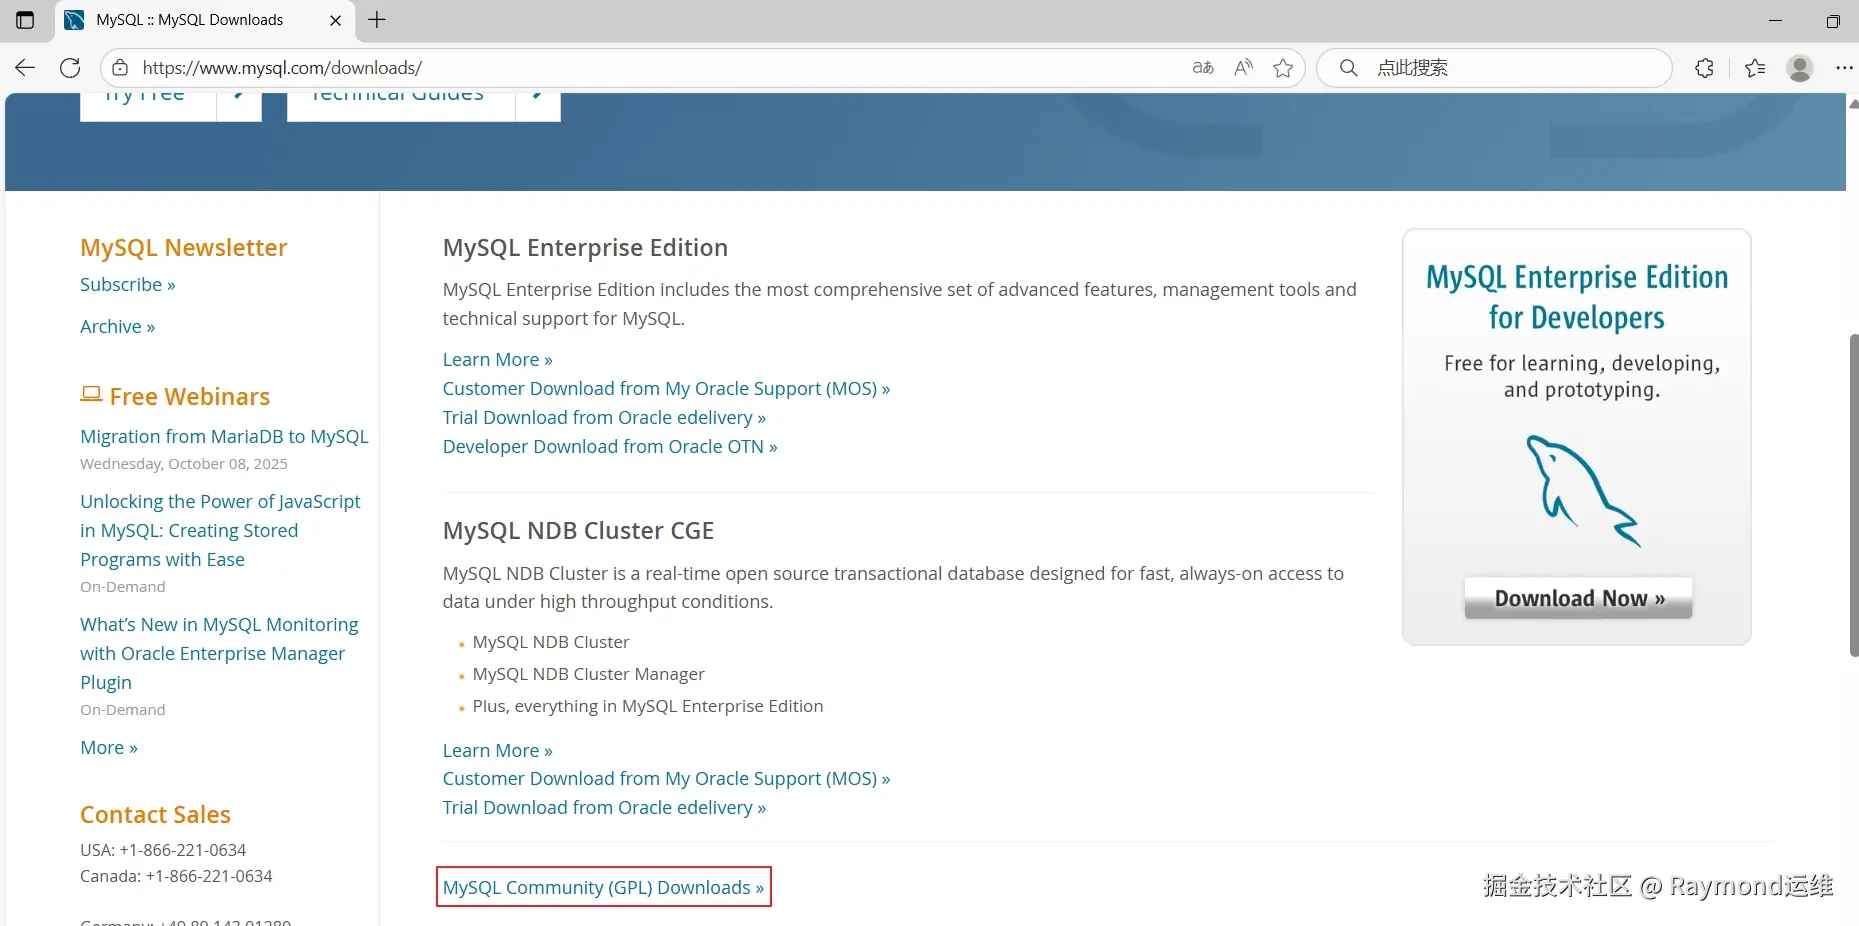1859x926 pixels.
Task: Click Learn More under MySQL Enterprise Edition
Action: pos(498,360)
